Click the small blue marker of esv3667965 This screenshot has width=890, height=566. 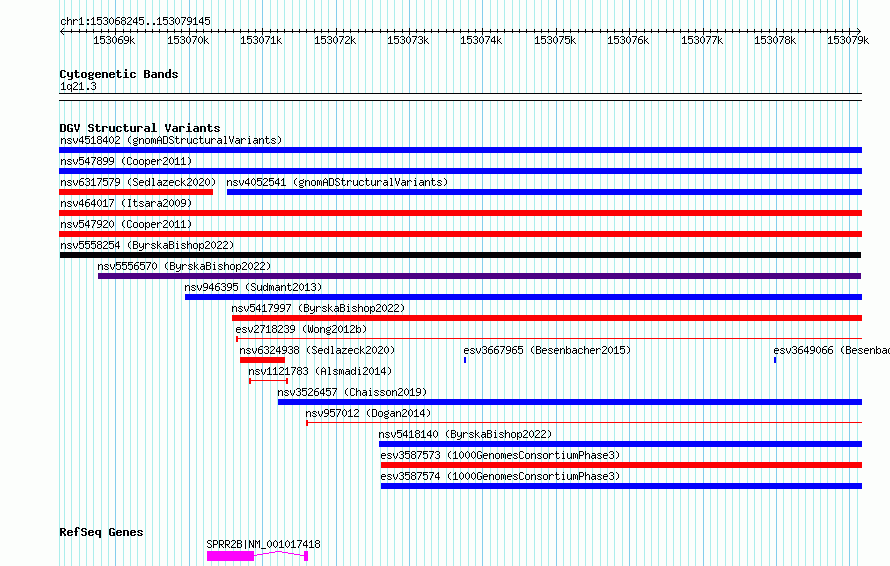pos(465,360)
